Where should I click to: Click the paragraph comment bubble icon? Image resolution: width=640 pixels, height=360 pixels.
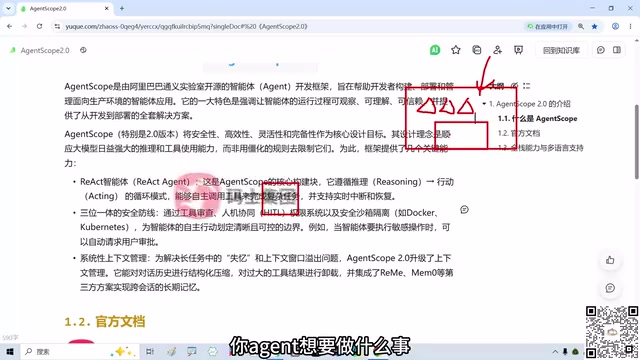(464, 209)
